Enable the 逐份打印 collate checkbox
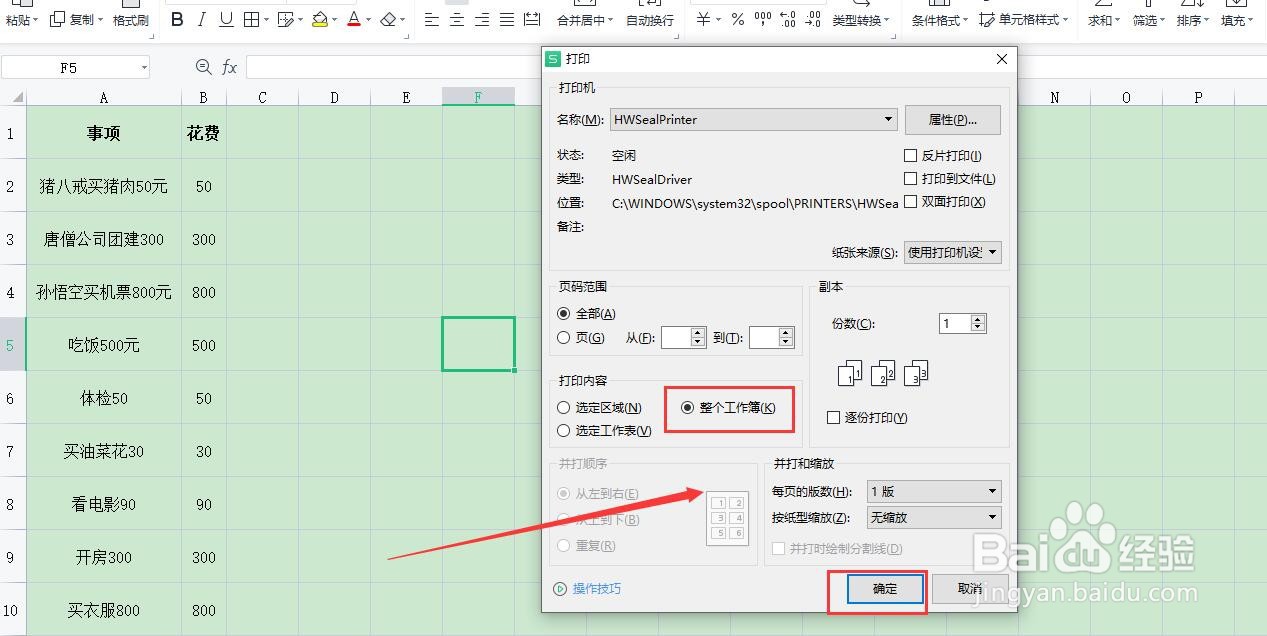The height and width of the screenshot is (636, 1267). coord(834,417)
